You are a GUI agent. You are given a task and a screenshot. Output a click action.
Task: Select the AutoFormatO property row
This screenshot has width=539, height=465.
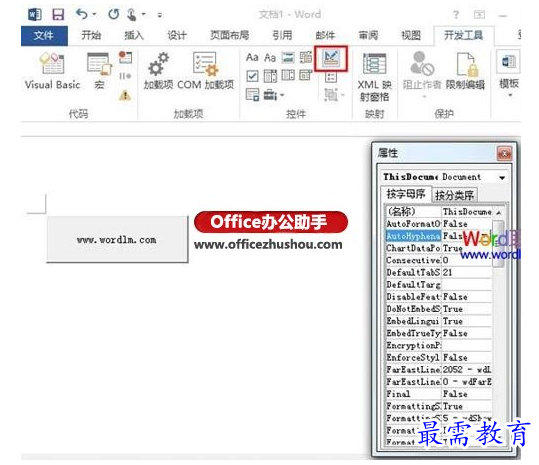coord(439,224)
